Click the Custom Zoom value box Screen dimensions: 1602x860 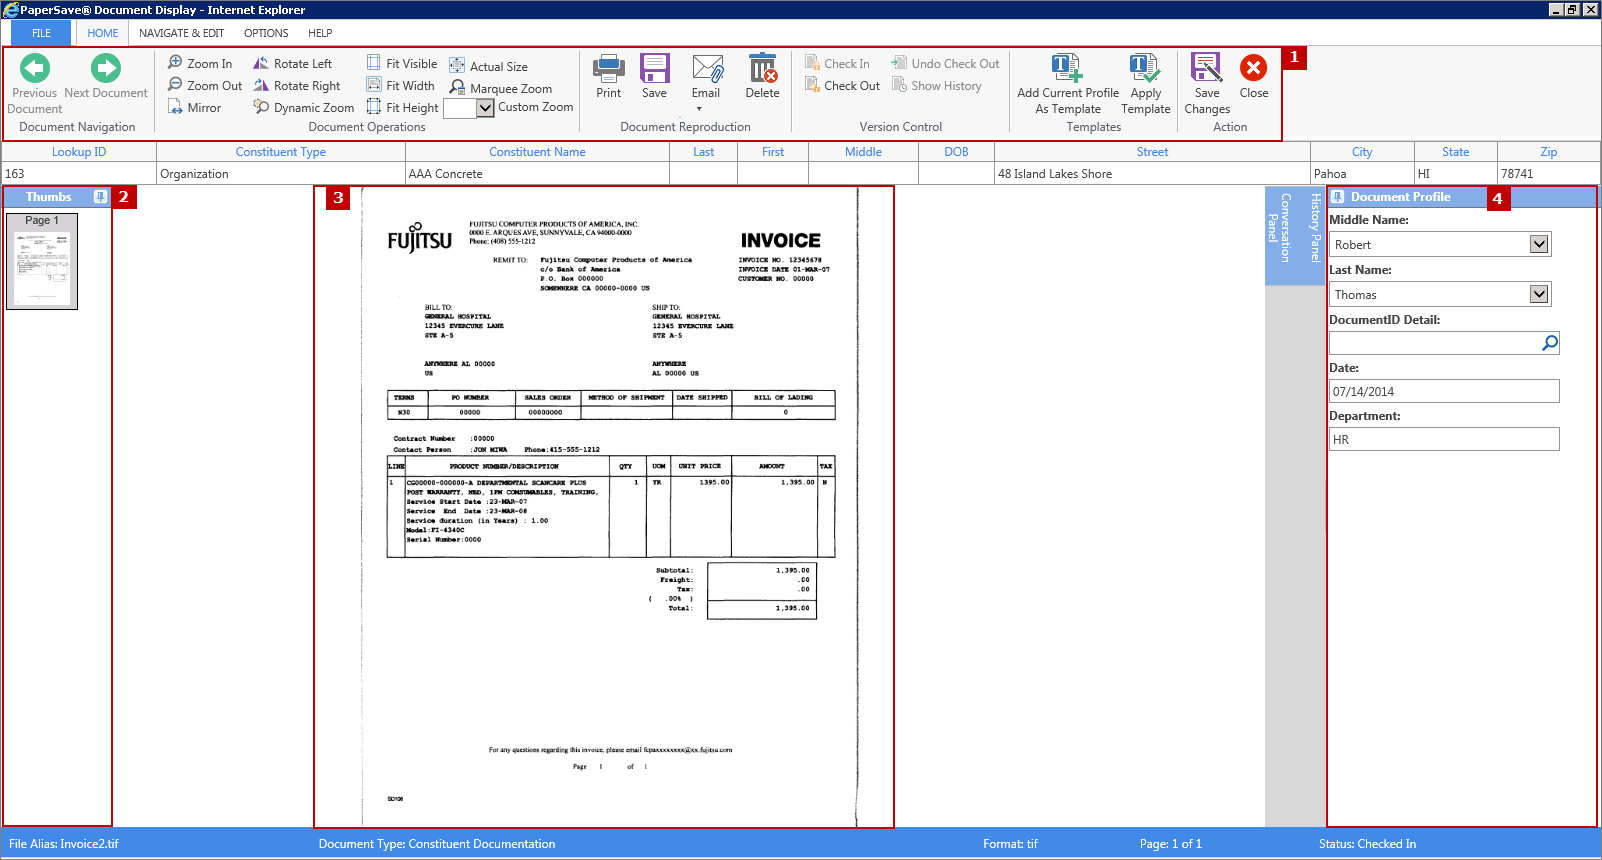pos(459,108)
